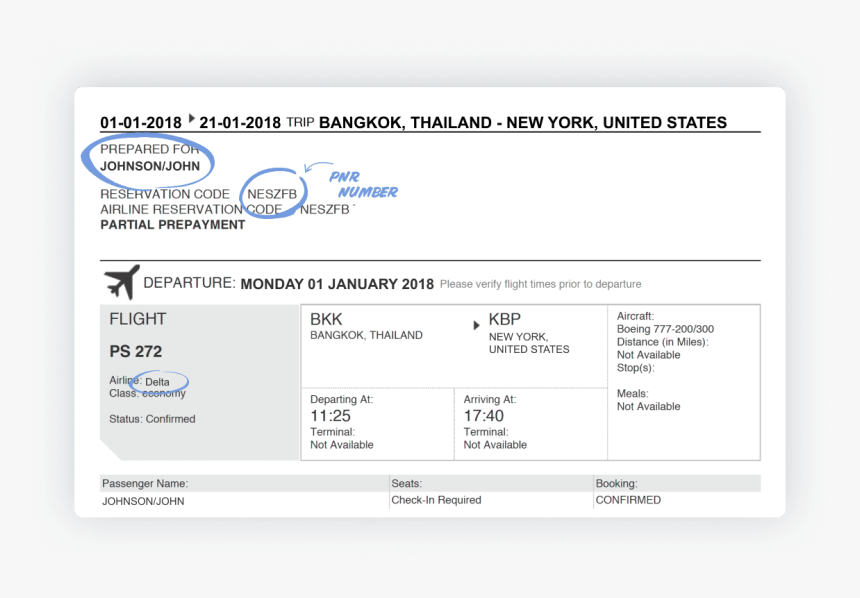Select the destination airport code KBP
This screenshot has height=598, width=860.
coord(505,319)
